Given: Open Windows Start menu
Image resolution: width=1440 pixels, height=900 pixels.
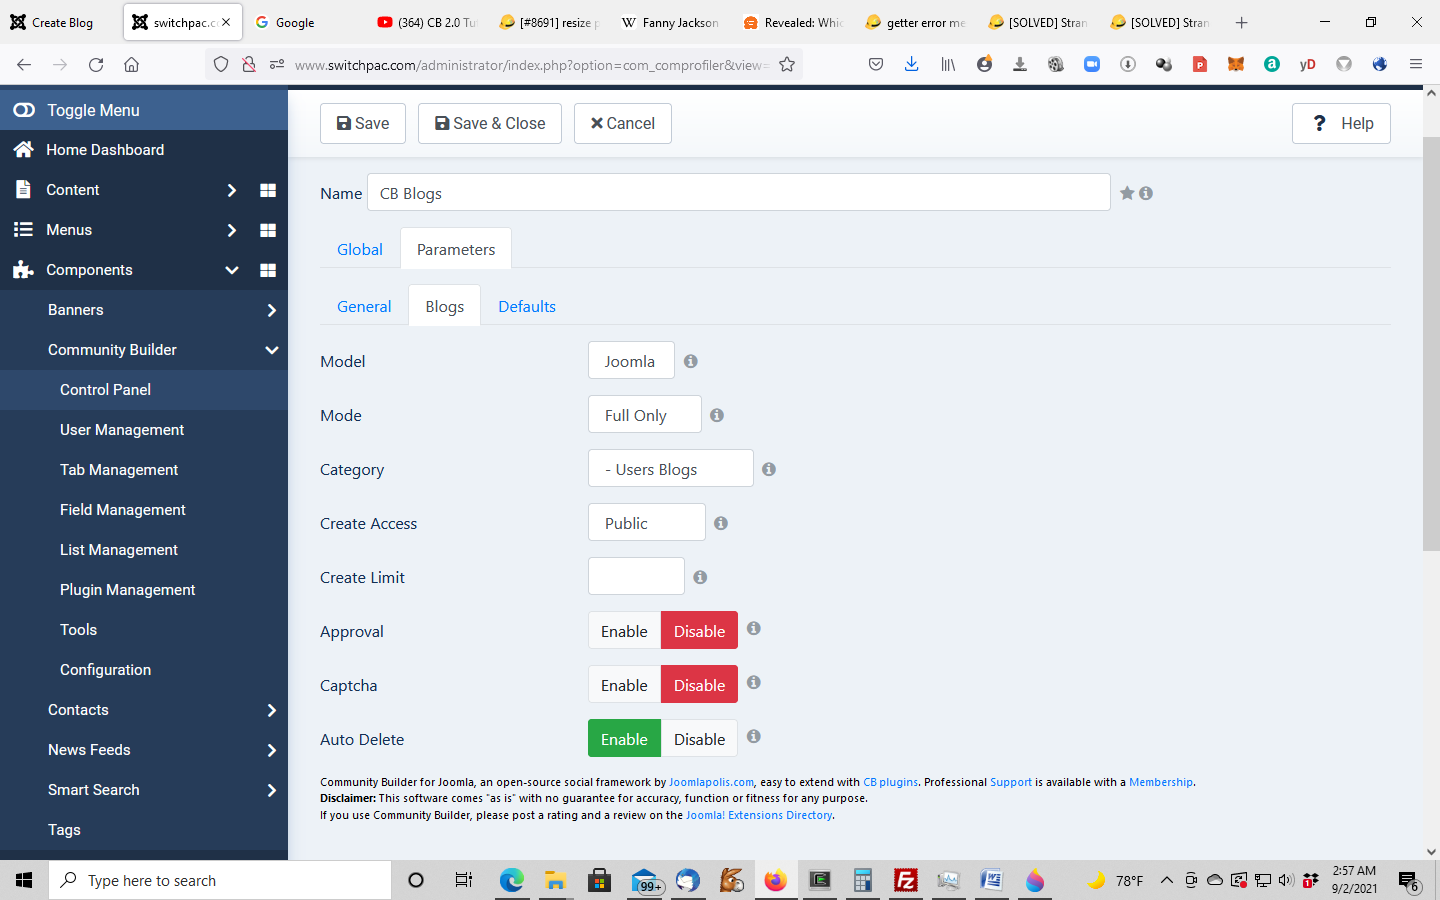Looking at the screenshot, I should (x=24, y=880).
